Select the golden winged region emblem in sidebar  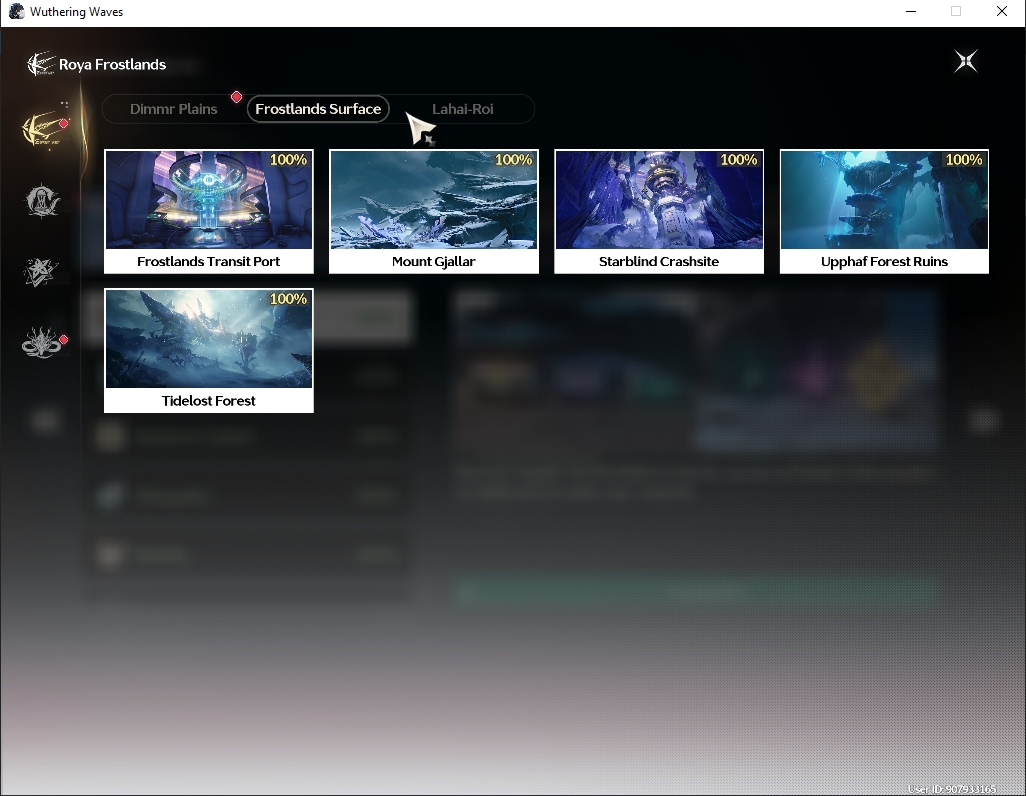coord(44,128)
